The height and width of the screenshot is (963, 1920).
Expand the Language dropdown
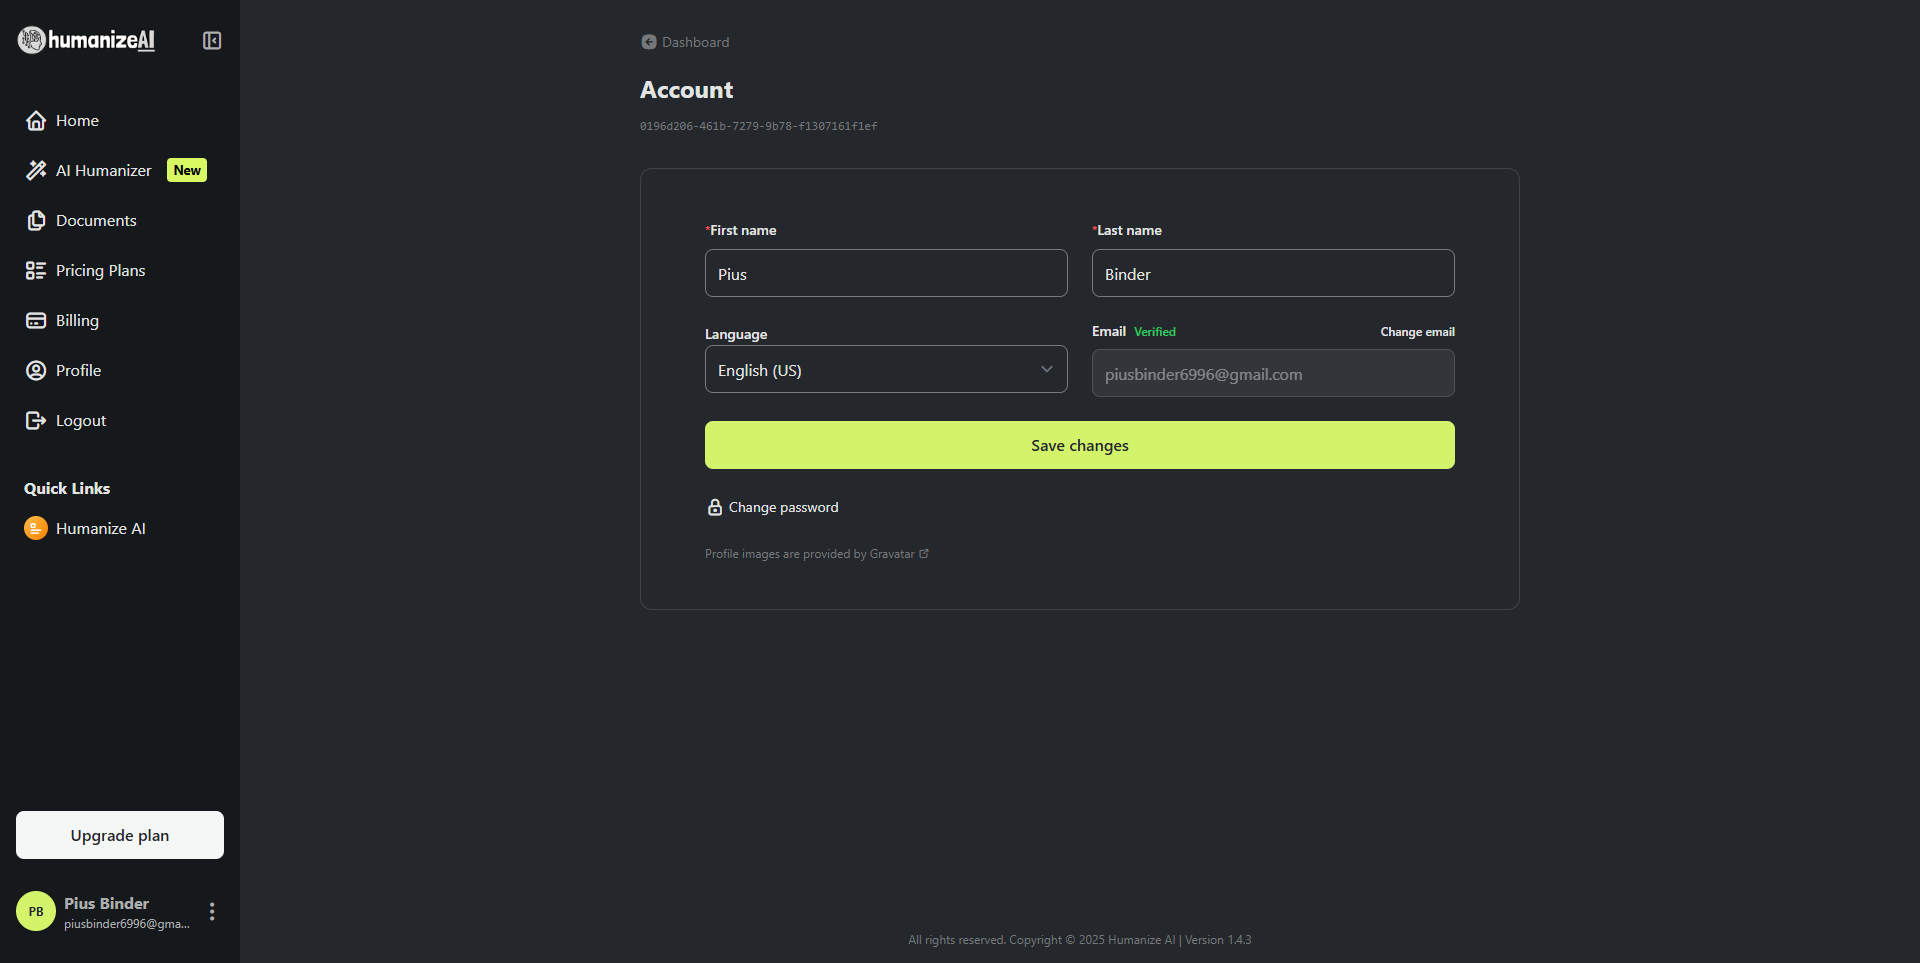(x=885, y=370)
